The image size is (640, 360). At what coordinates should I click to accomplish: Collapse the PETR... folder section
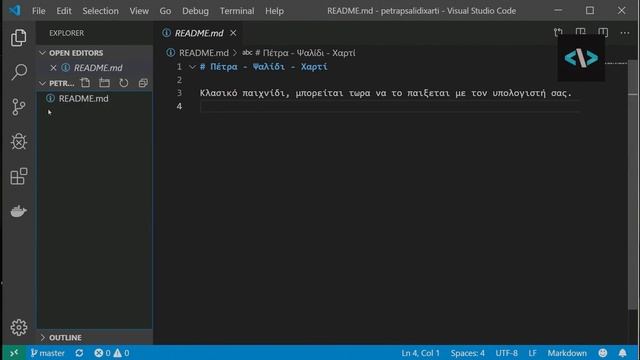(42, 83)
